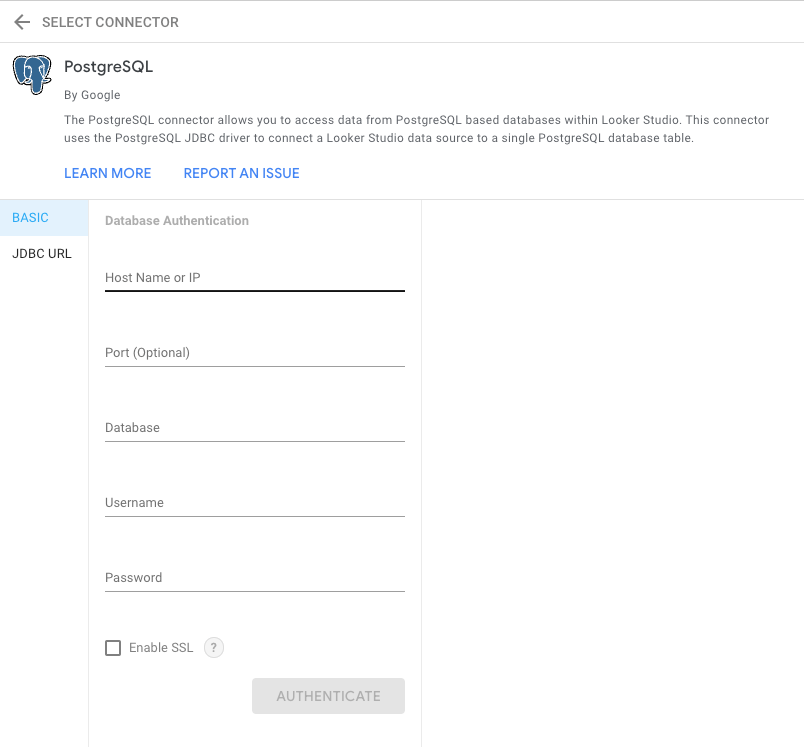Click the PostgreSQL connector description paragraph
This screenshot has width=804, height=747.
pos(416,129)
